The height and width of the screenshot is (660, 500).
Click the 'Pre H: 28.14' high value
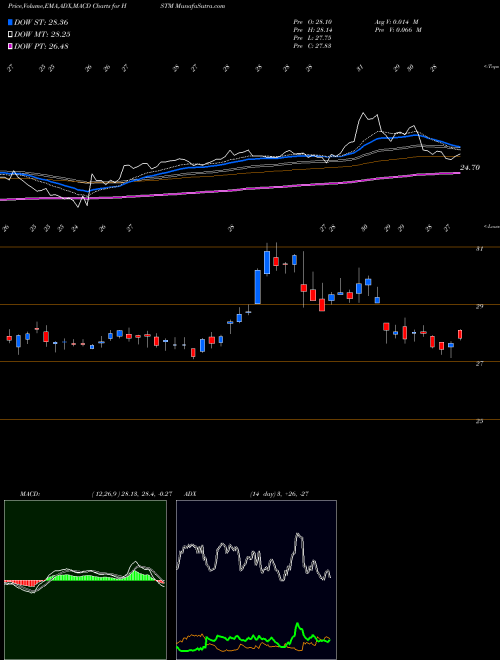312,30
